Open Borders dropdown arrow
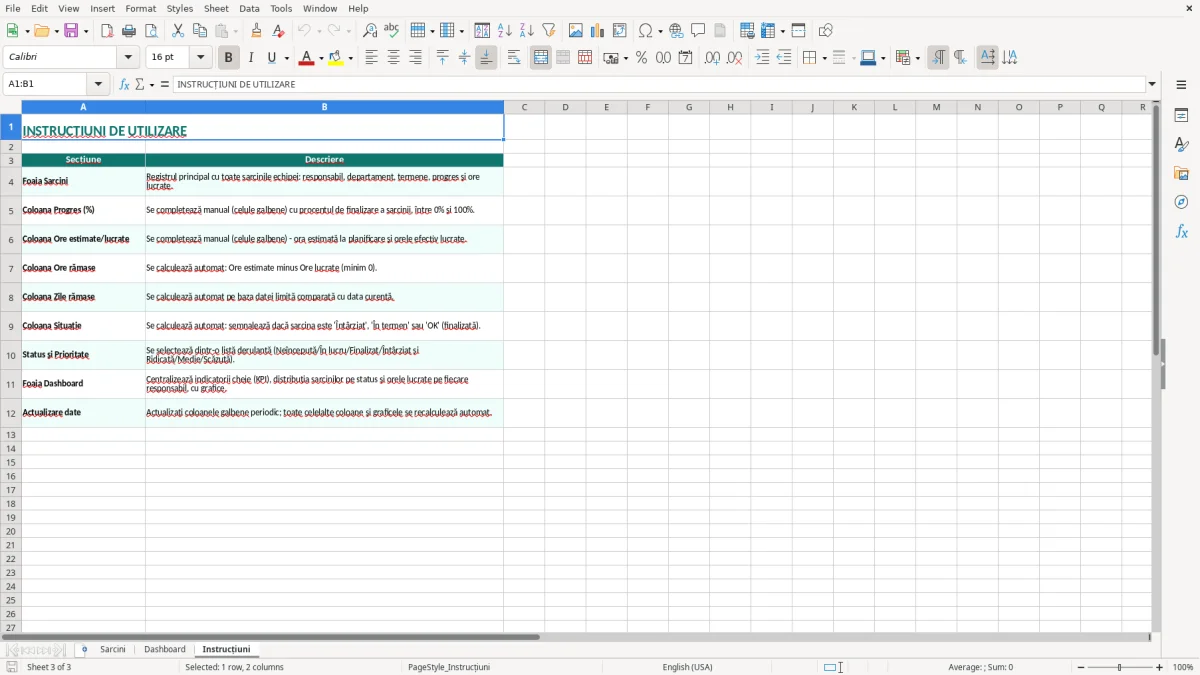Image resolution: width=1200 pixels, height=675 pixels. point(824,58)
